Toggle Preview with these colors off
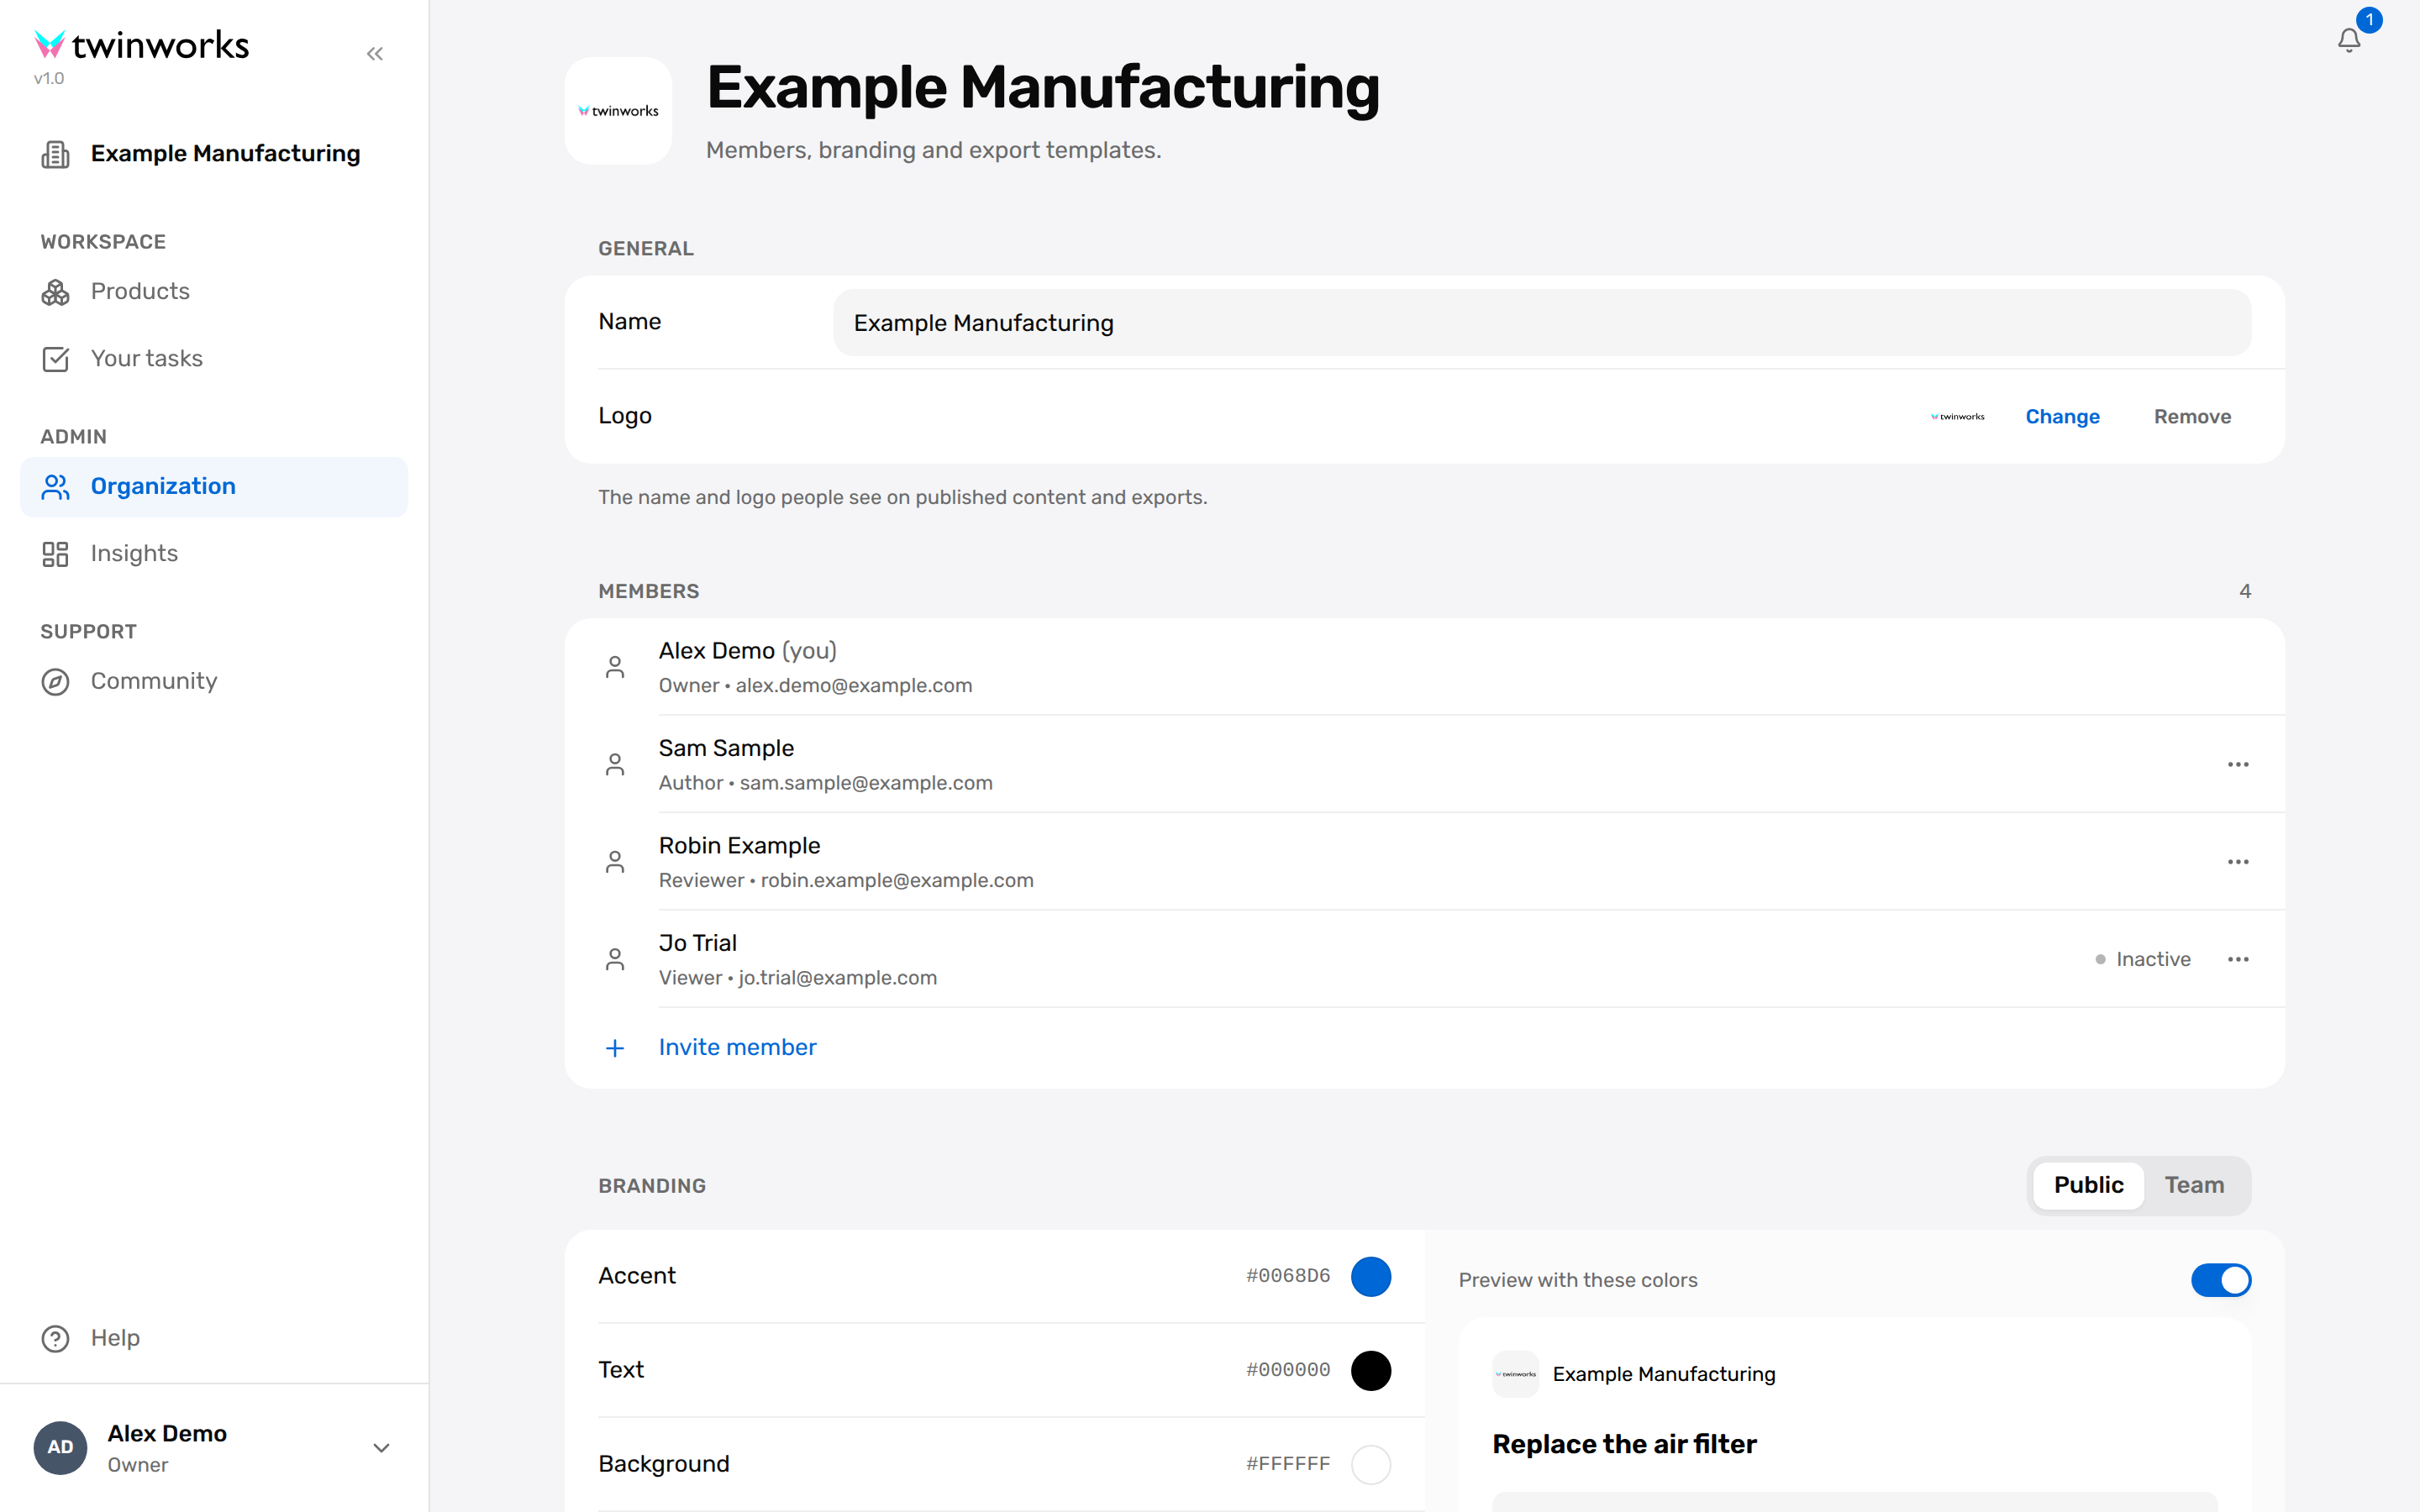 2220,1280
